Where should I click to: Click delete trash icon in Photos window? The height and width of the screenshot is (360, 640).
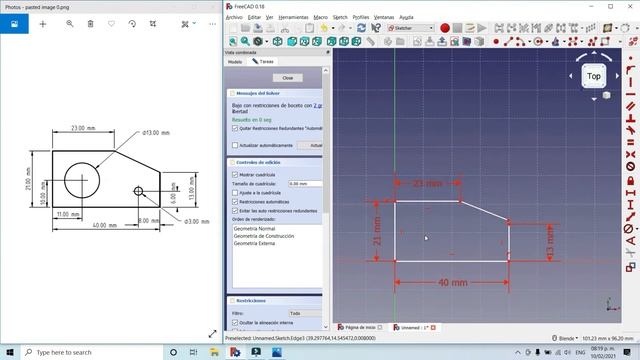coord(90,24)
